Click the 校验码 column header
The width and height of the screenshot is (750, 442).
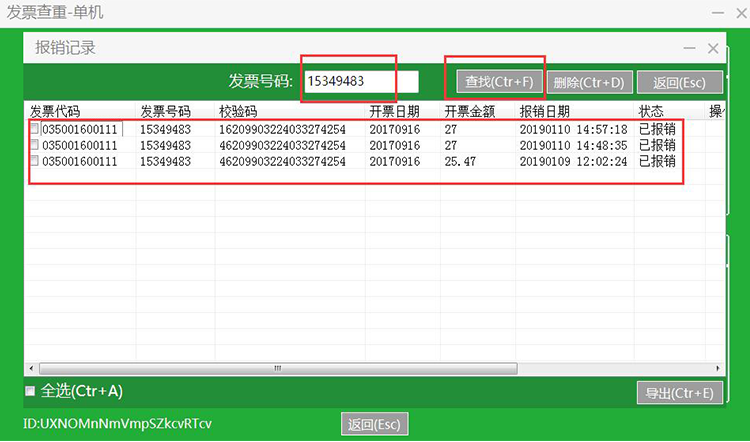point(237,111)
